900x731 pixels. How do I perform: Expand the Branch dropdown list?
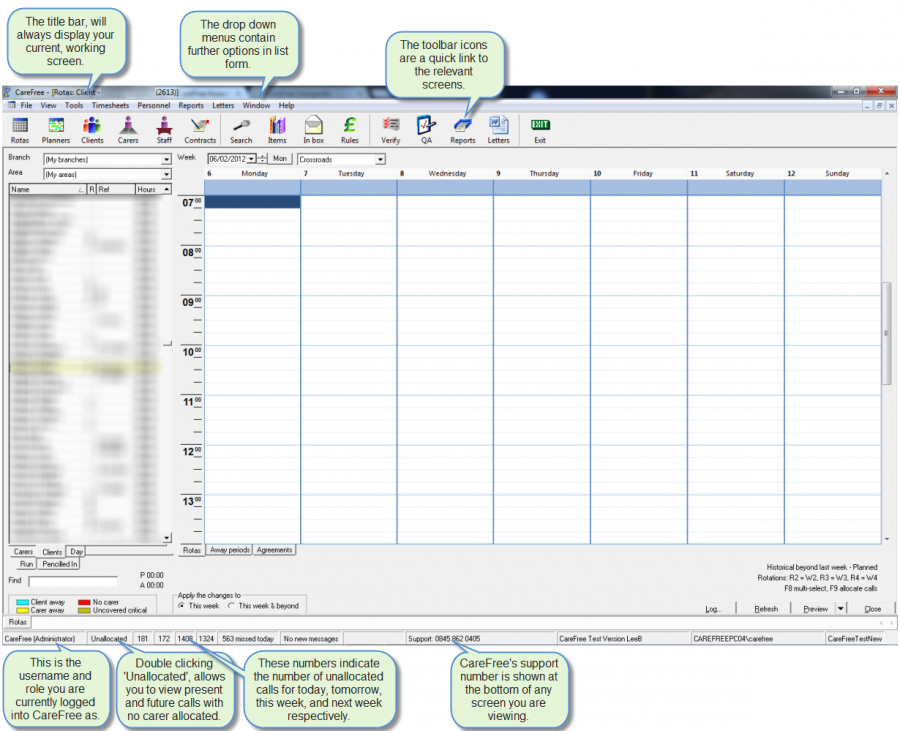[x=166, y=160]
